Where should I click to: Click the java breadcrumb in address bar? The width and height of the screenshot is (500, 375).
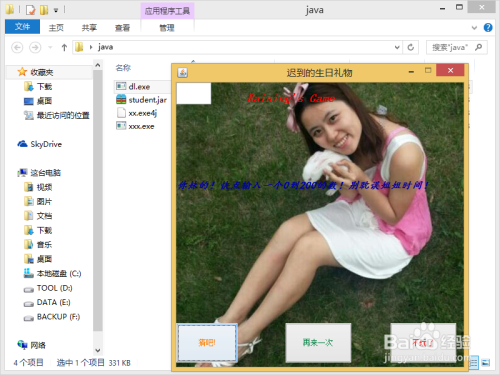click(x=105, y=47)
